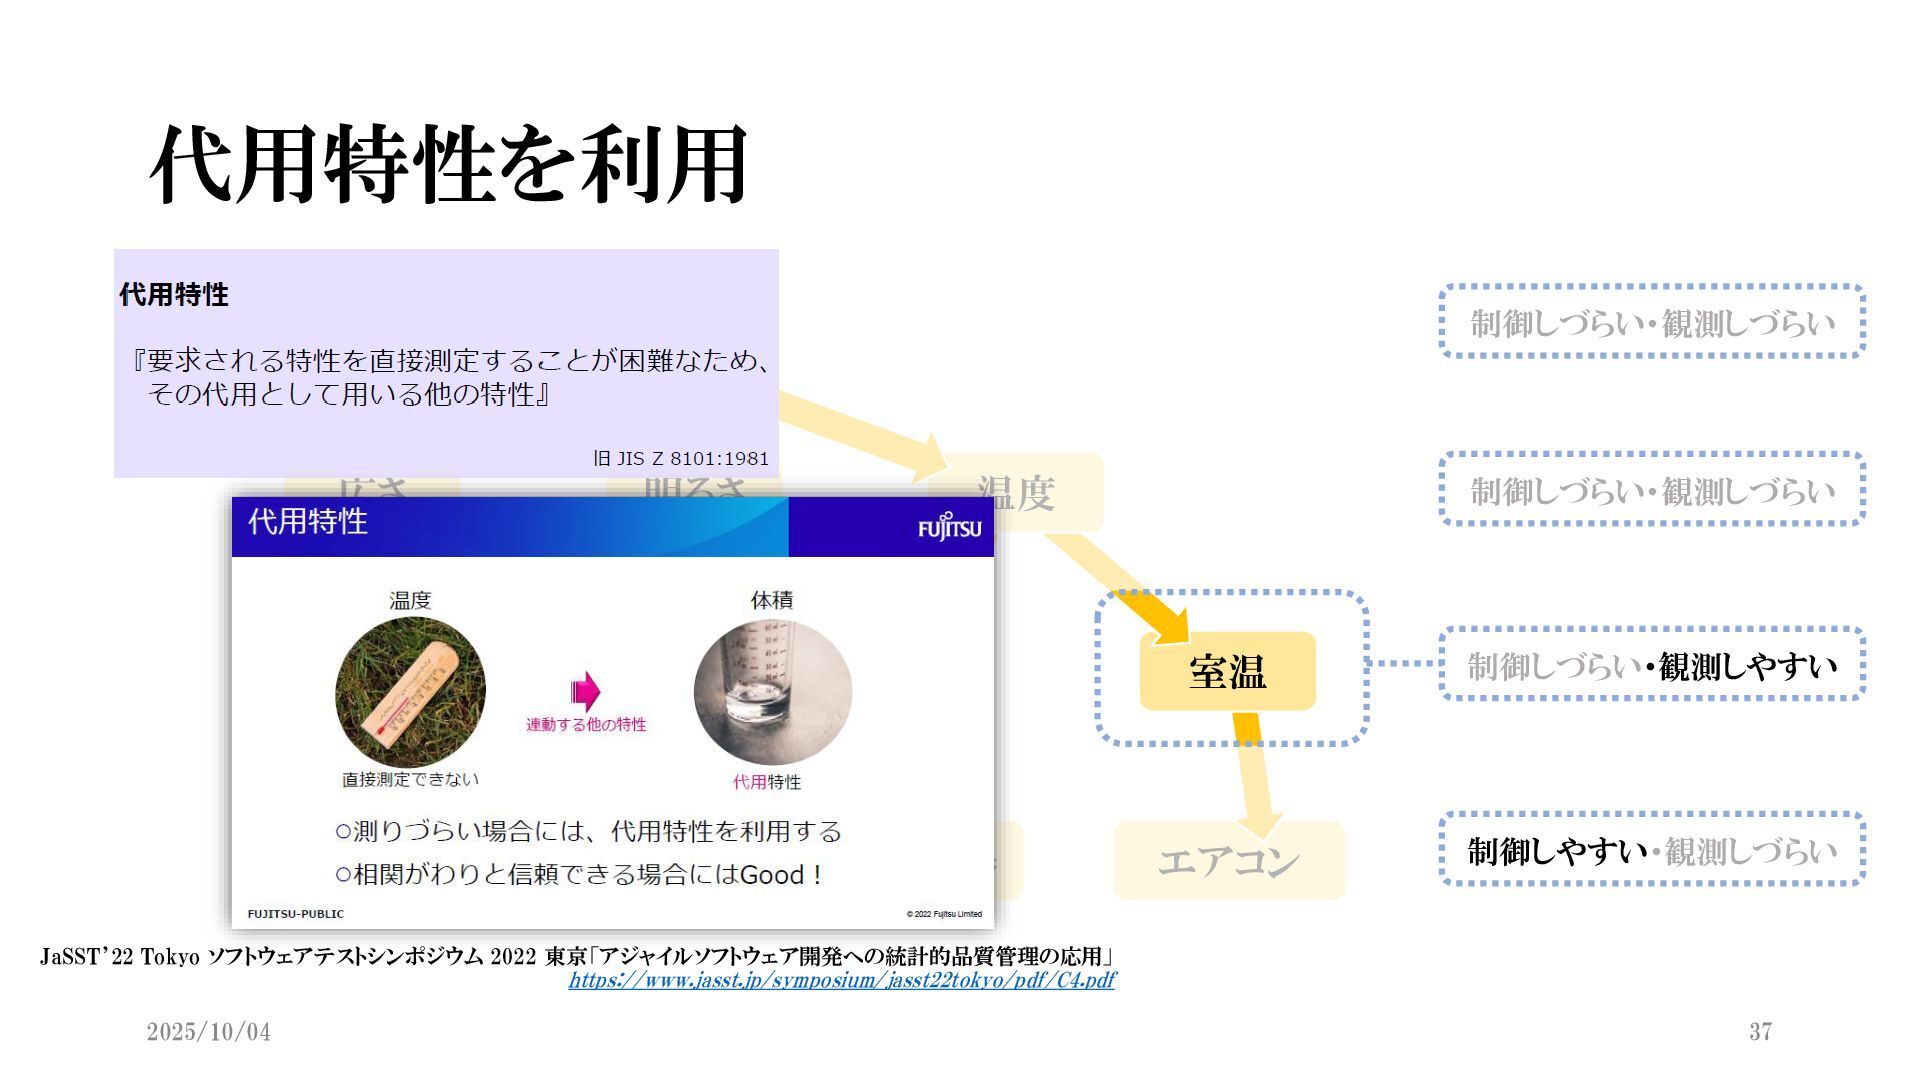Click the thermometer photo in the Fujitsu slide
Image resolution: width=1920 pixels, height=1080 pixels.
tap(410, 692)
